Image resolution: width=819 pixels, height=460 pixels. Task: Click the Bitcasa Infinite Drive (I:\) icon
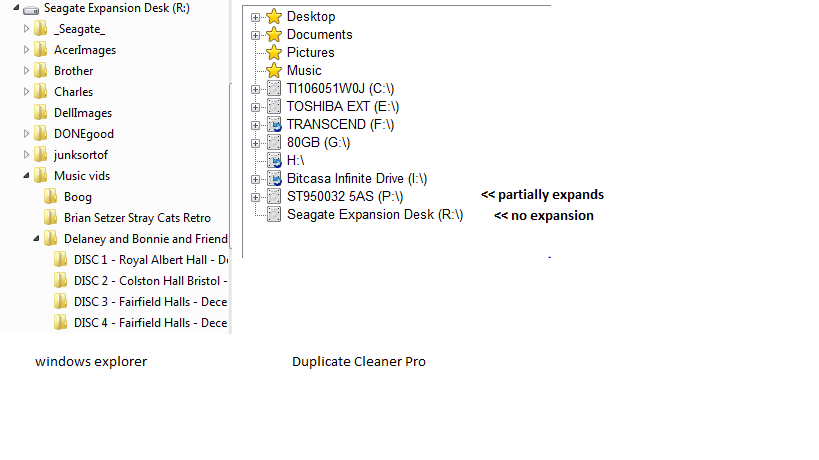pos(274,179)
